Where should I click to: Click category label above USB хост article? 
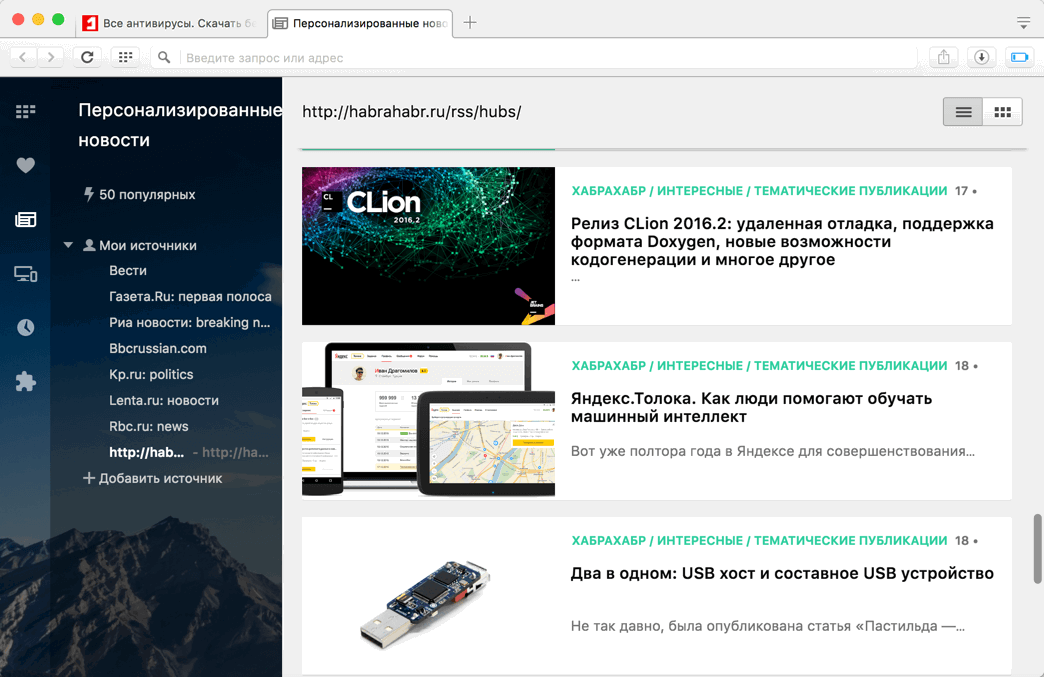pos(759,541)
